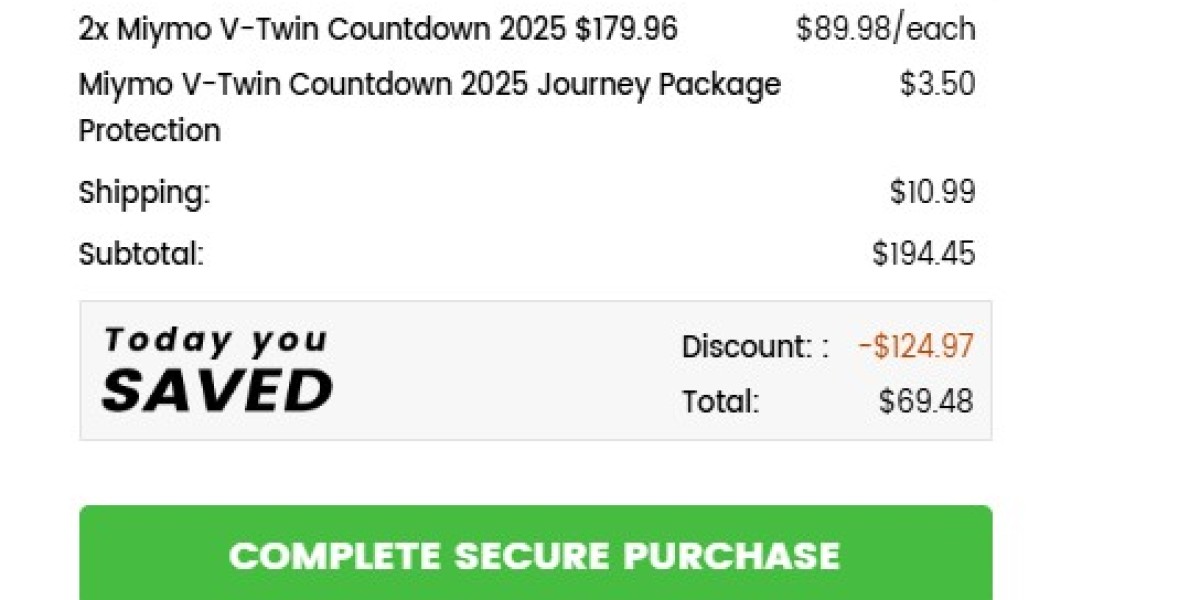Click the Subtotal label
1200x600 pixels.
click(141, 255)
